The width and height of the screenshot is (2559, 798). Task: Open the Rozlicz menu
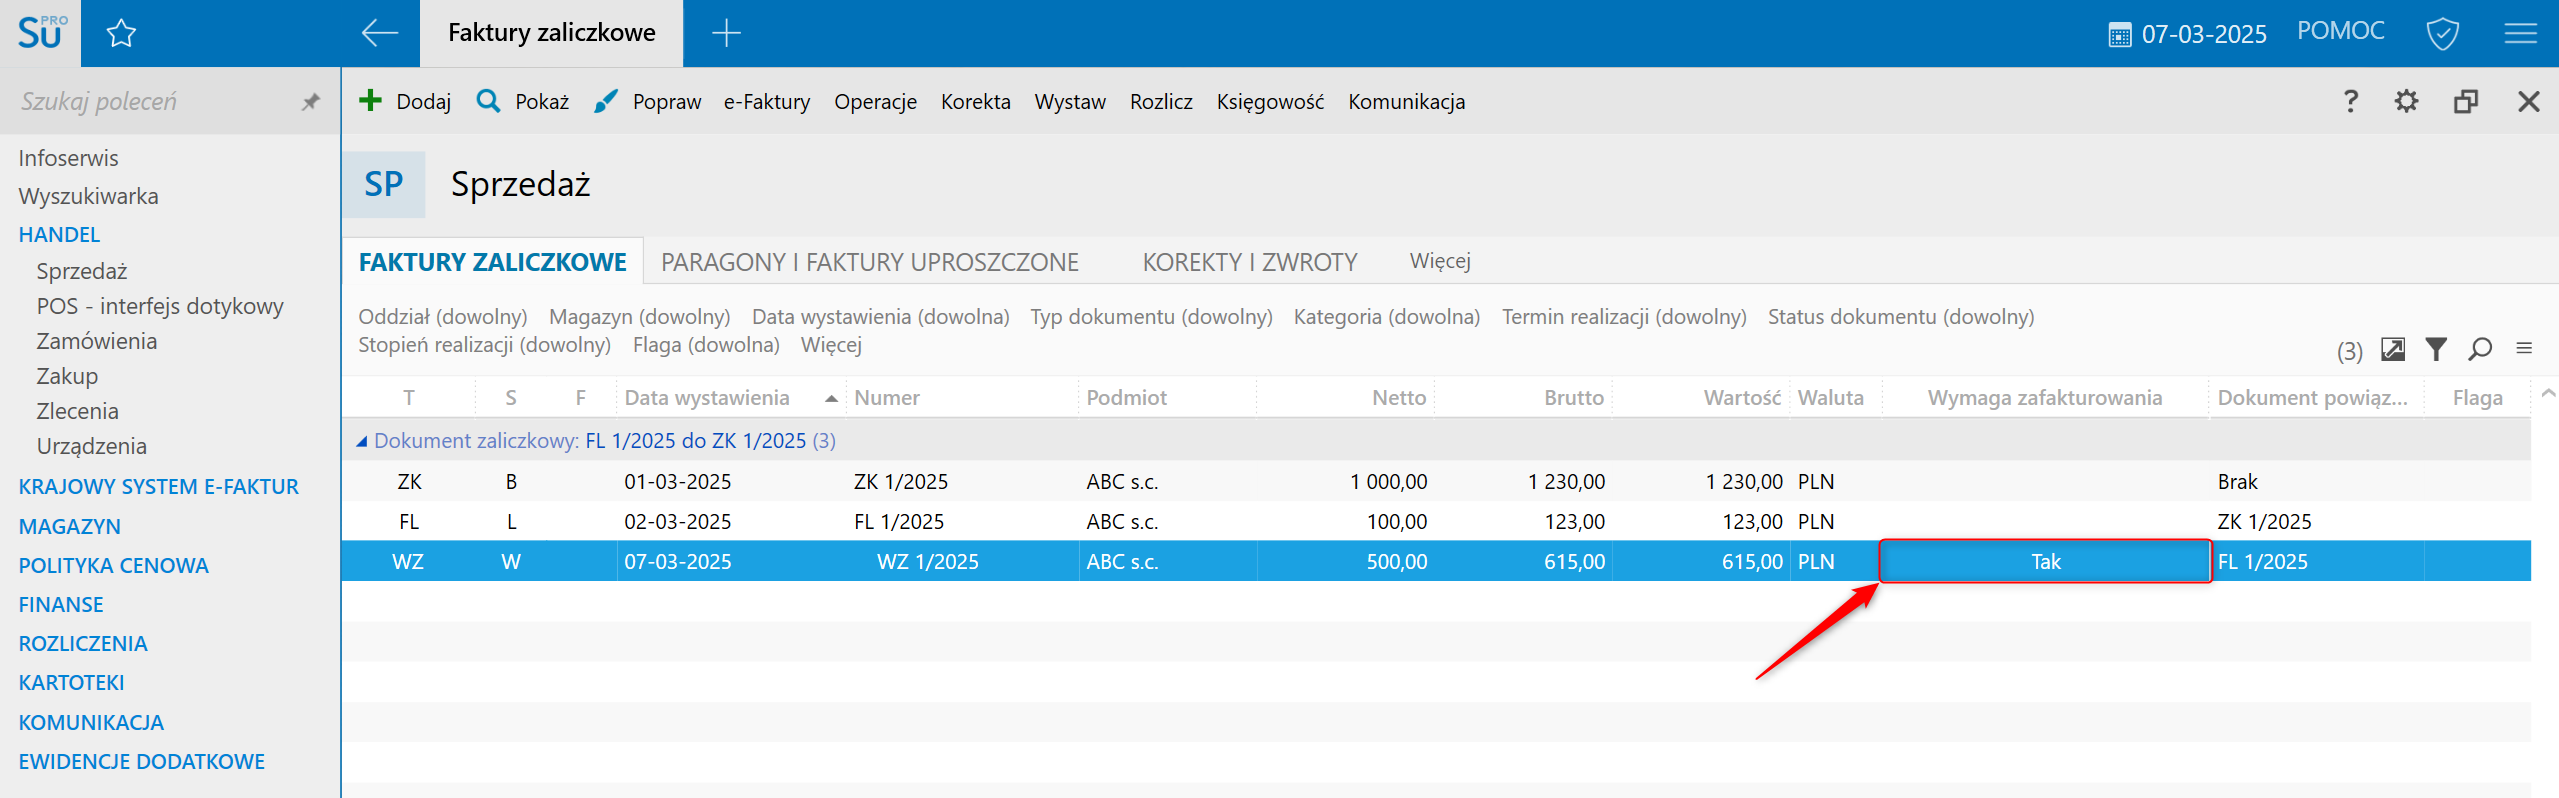click(1161, 101)
